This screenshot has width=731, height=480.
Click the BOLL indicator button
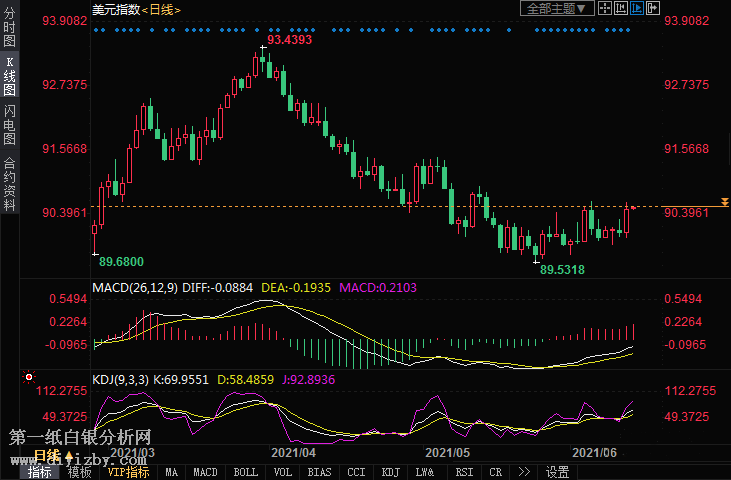coord(244,472)
